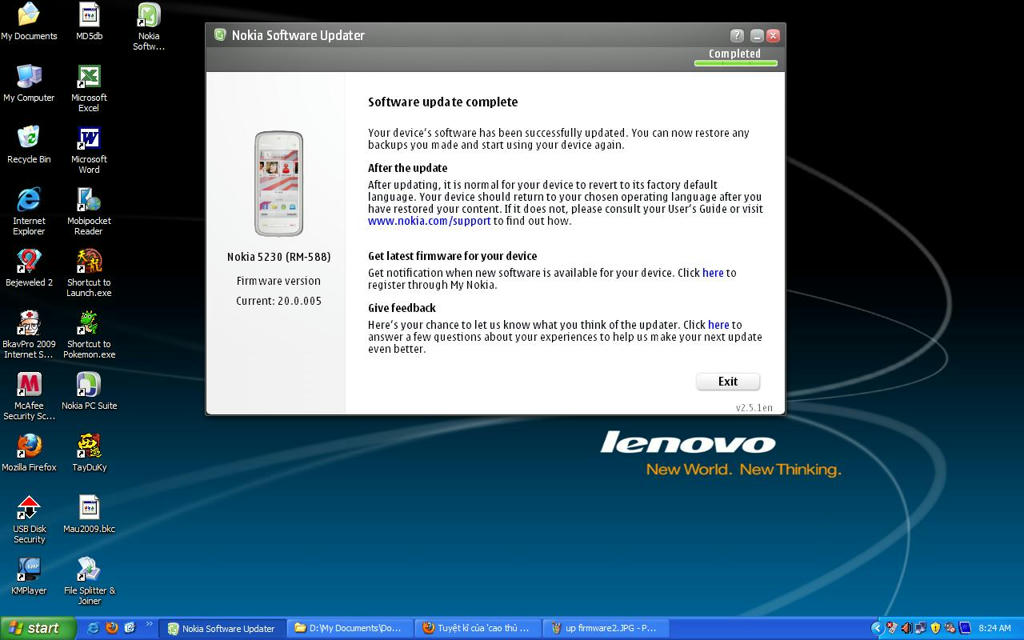Click 'here' link to register through My Nokia
Viewport: 1024px width, 640px height.
coord(712,272)
